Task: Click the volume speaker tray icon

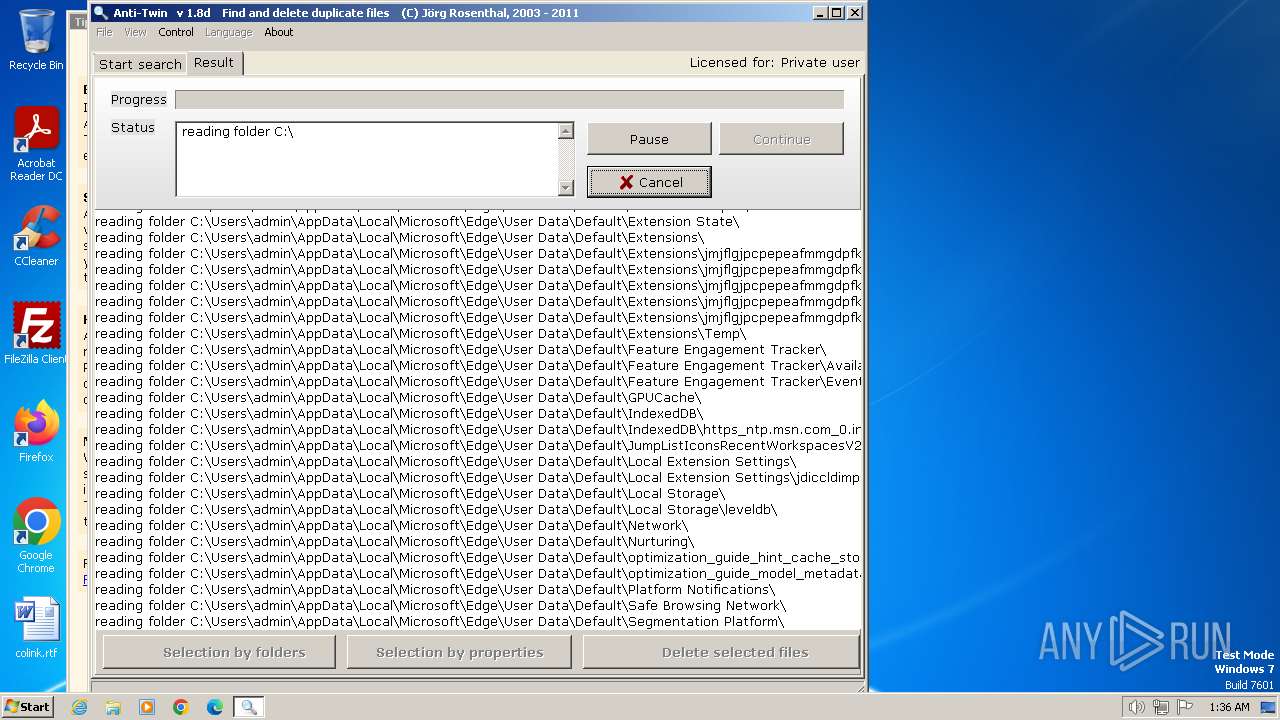Action: (x=1136, y=707)
